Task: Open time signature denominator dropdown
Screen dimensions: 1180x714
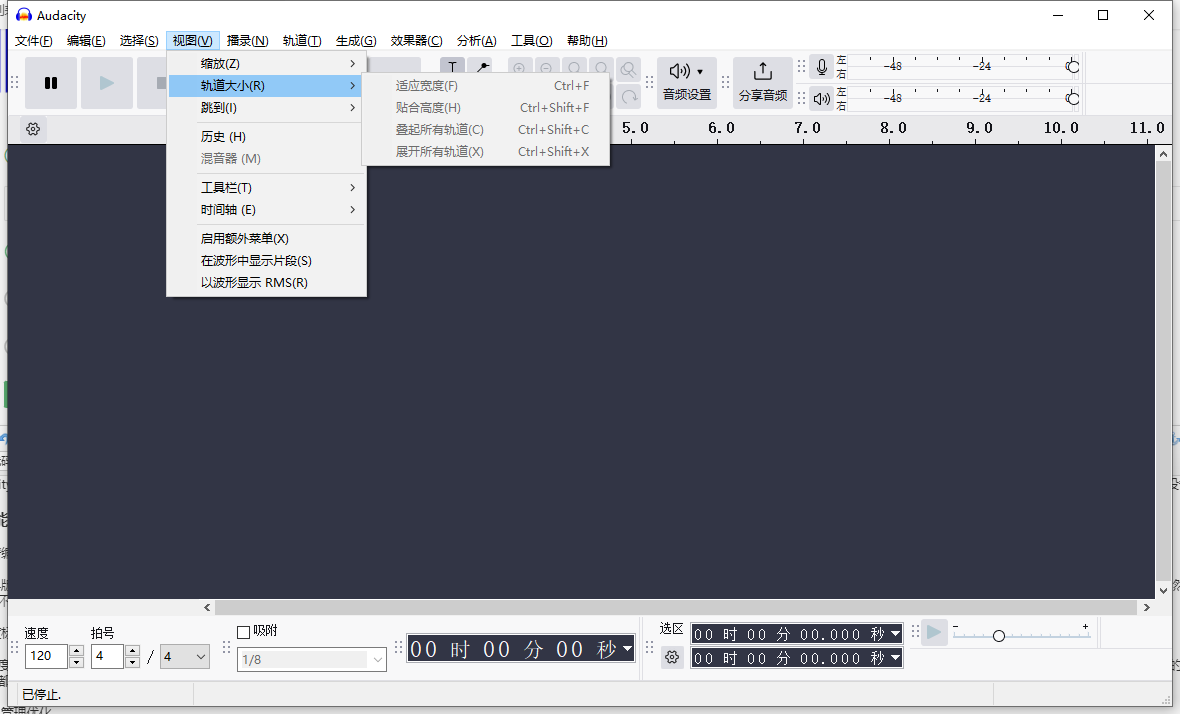Action: pos(184,657)
